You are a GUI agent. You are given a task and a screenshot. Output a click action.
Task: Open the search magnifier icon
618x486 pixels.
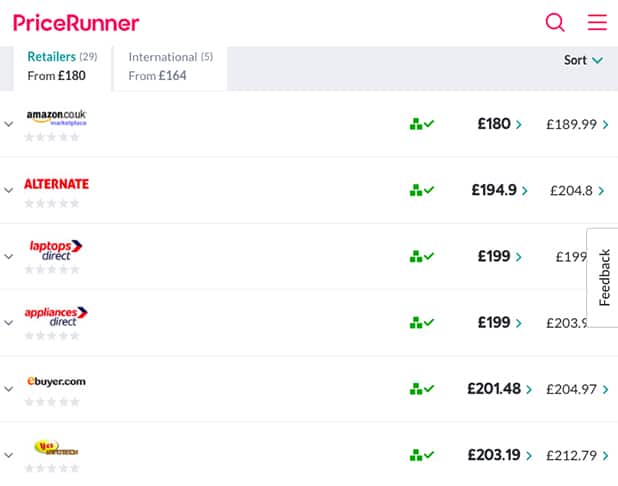coord(555,22)
